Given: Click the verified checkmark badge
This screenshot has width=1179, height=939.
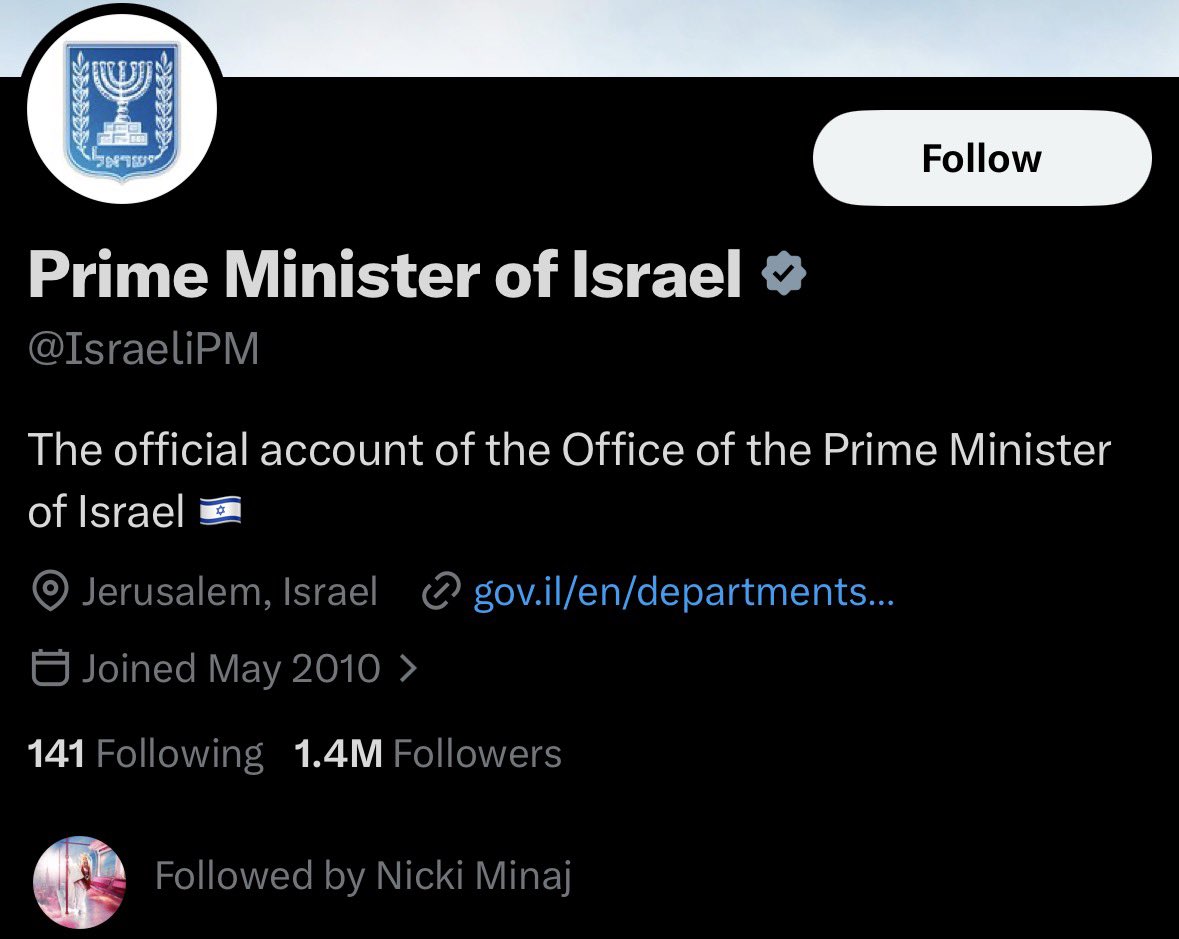Looking at the screenshot, I should pos(783,274).
